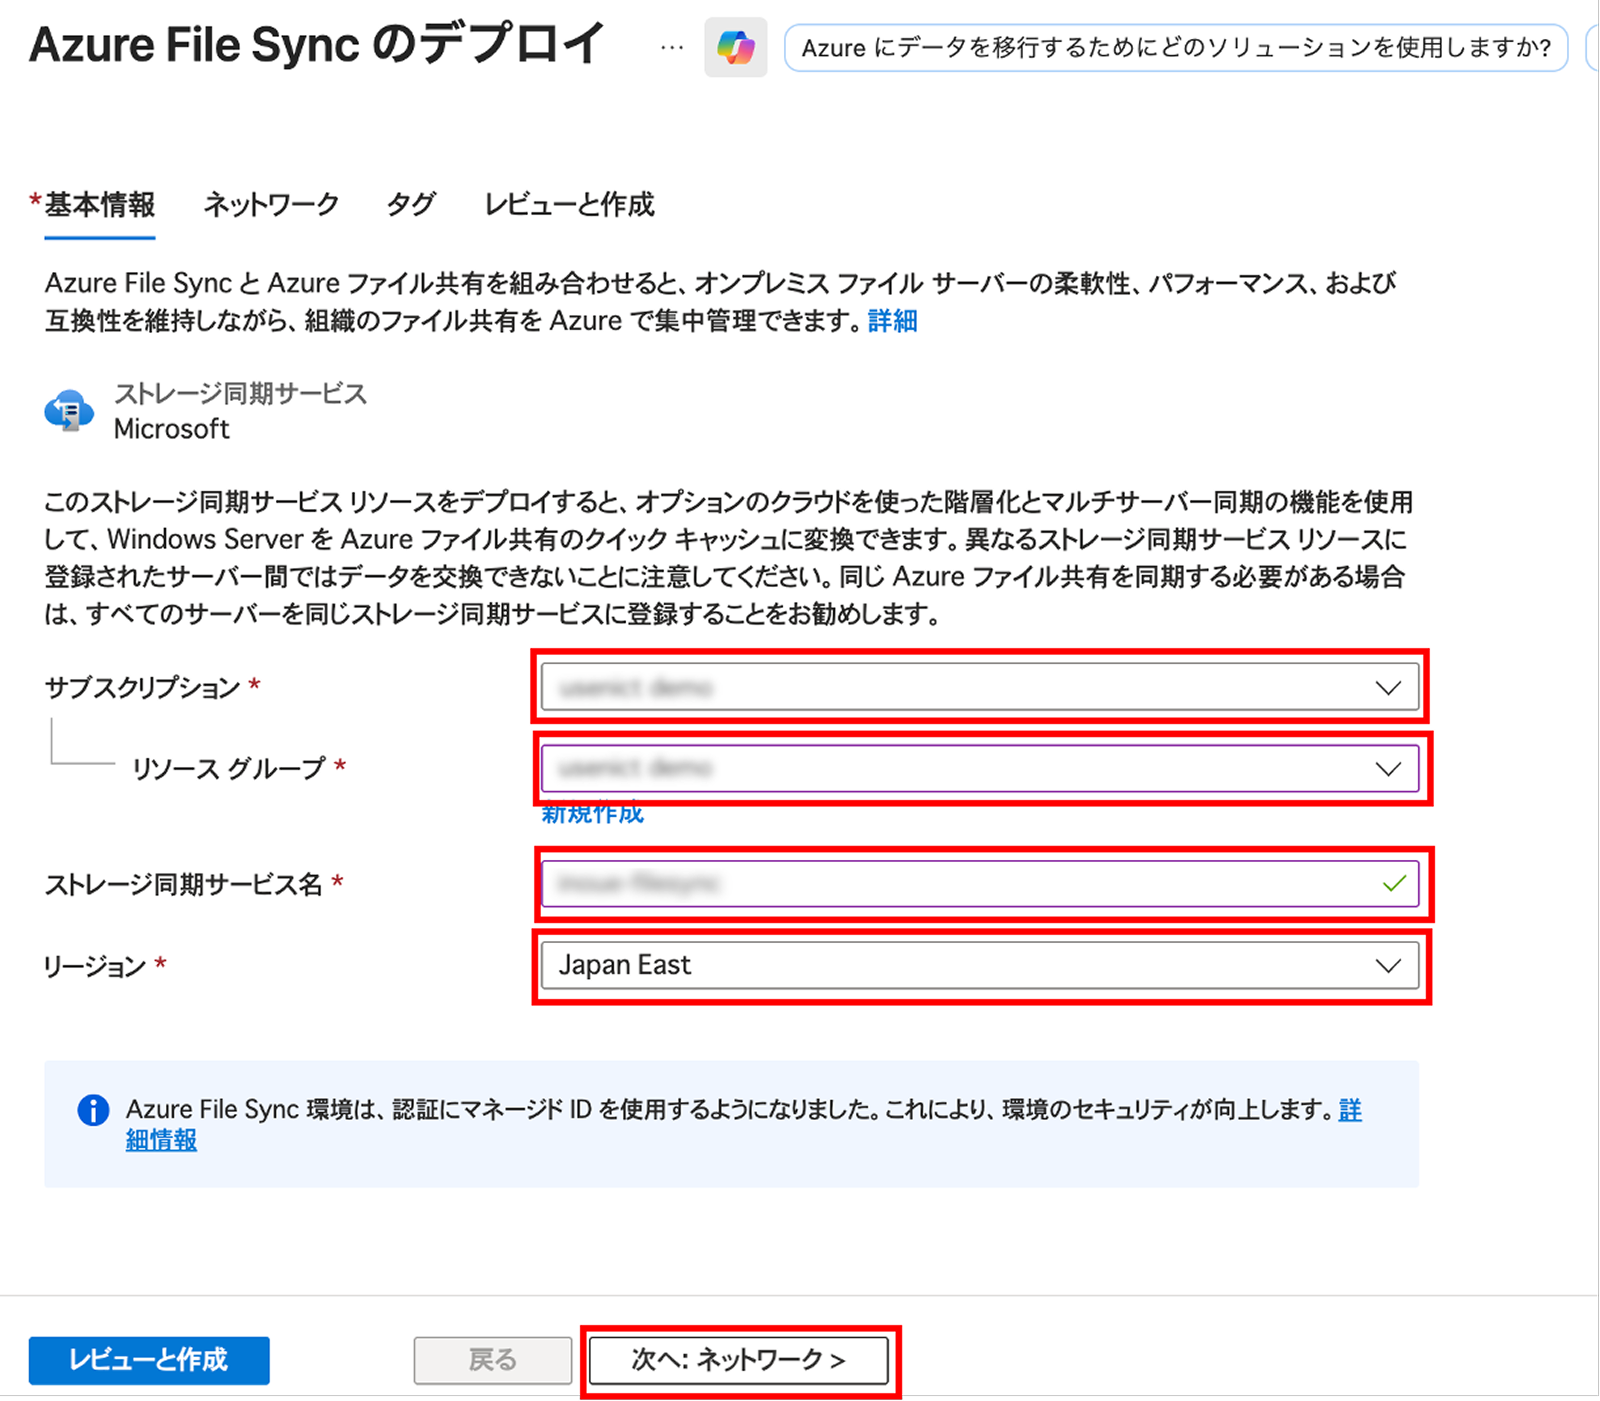Open the 詳細情報 link in the info banner
The height and width of the screenshot is (1401, 1600).
161,1140
